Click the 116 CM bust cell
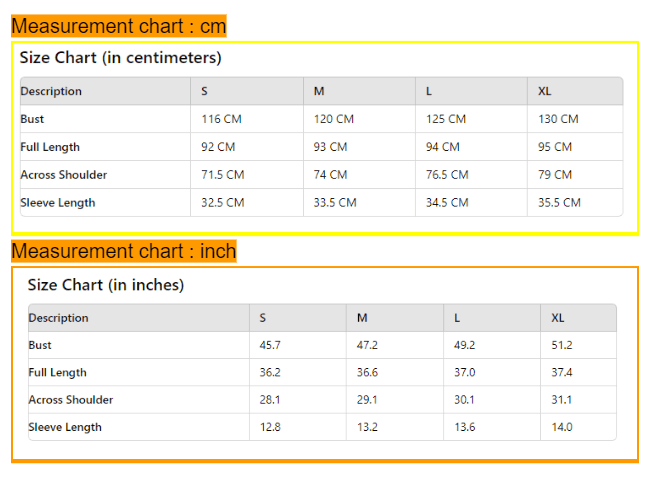Screen dimensions: 664x484 click(221, 119)
